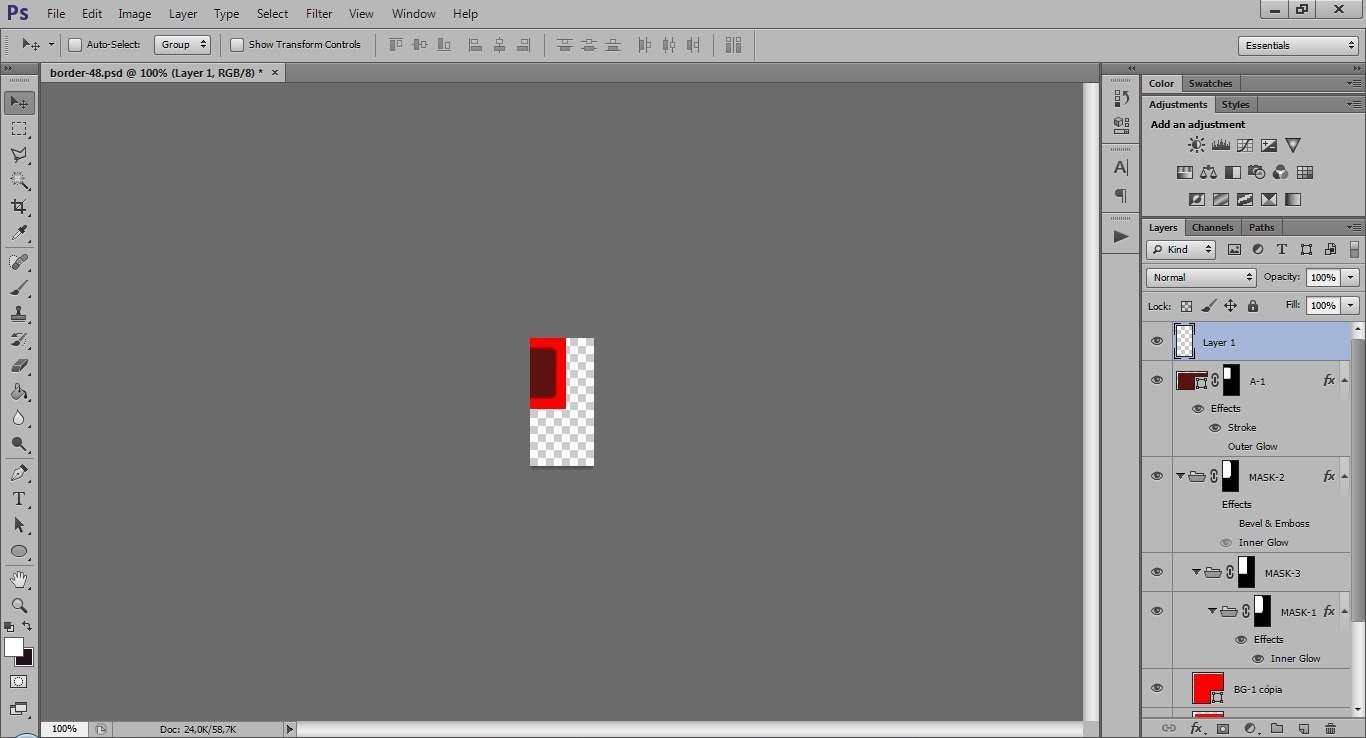The height and width of the screenshot is (738, 1366).
Task: Open the Filter menu
Action: coord(319,14)
